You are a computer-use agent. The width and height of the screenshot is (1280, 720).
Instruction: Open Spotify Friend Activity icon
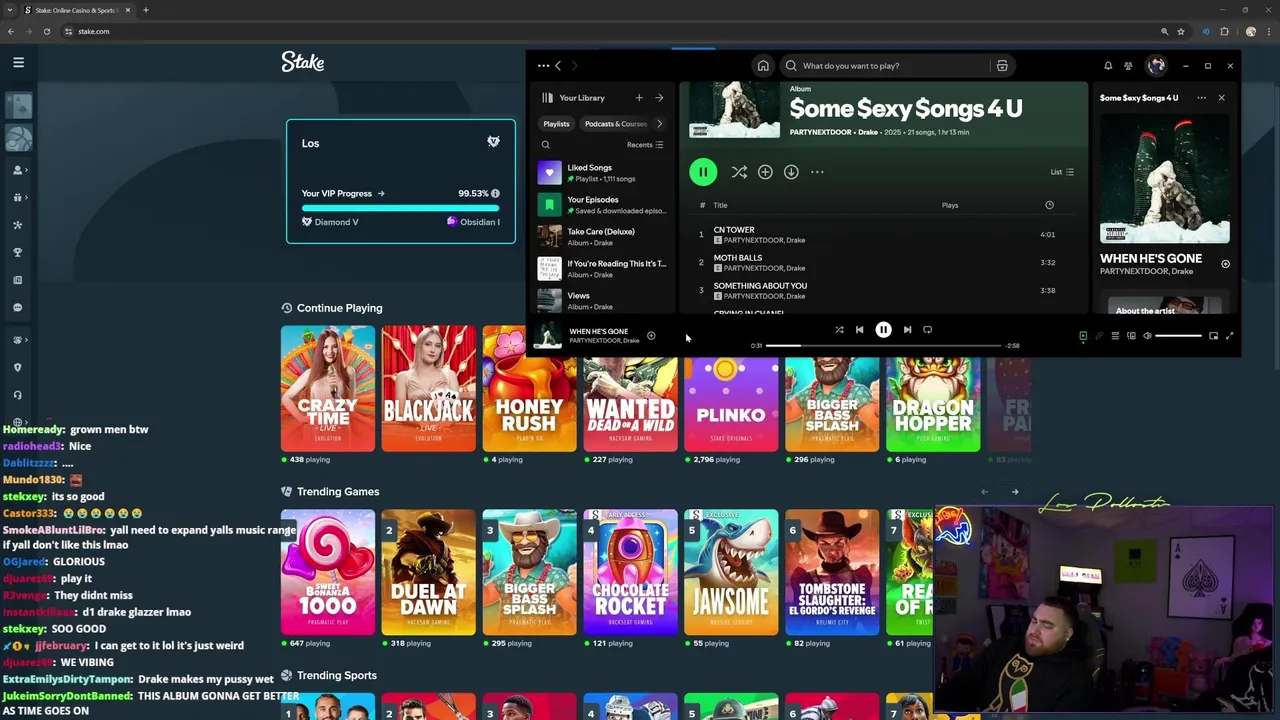(x=1128, y=66)
